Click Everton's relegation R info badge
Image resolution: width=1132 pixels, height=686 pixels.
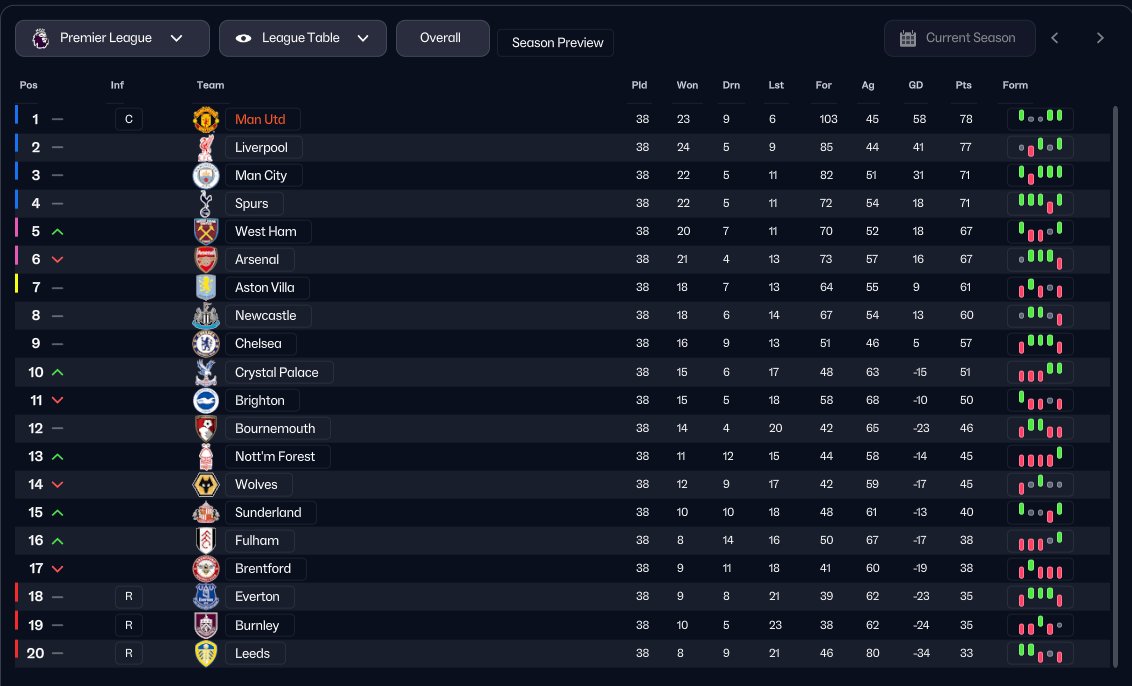pyautogui.click(x=128, y=597)
